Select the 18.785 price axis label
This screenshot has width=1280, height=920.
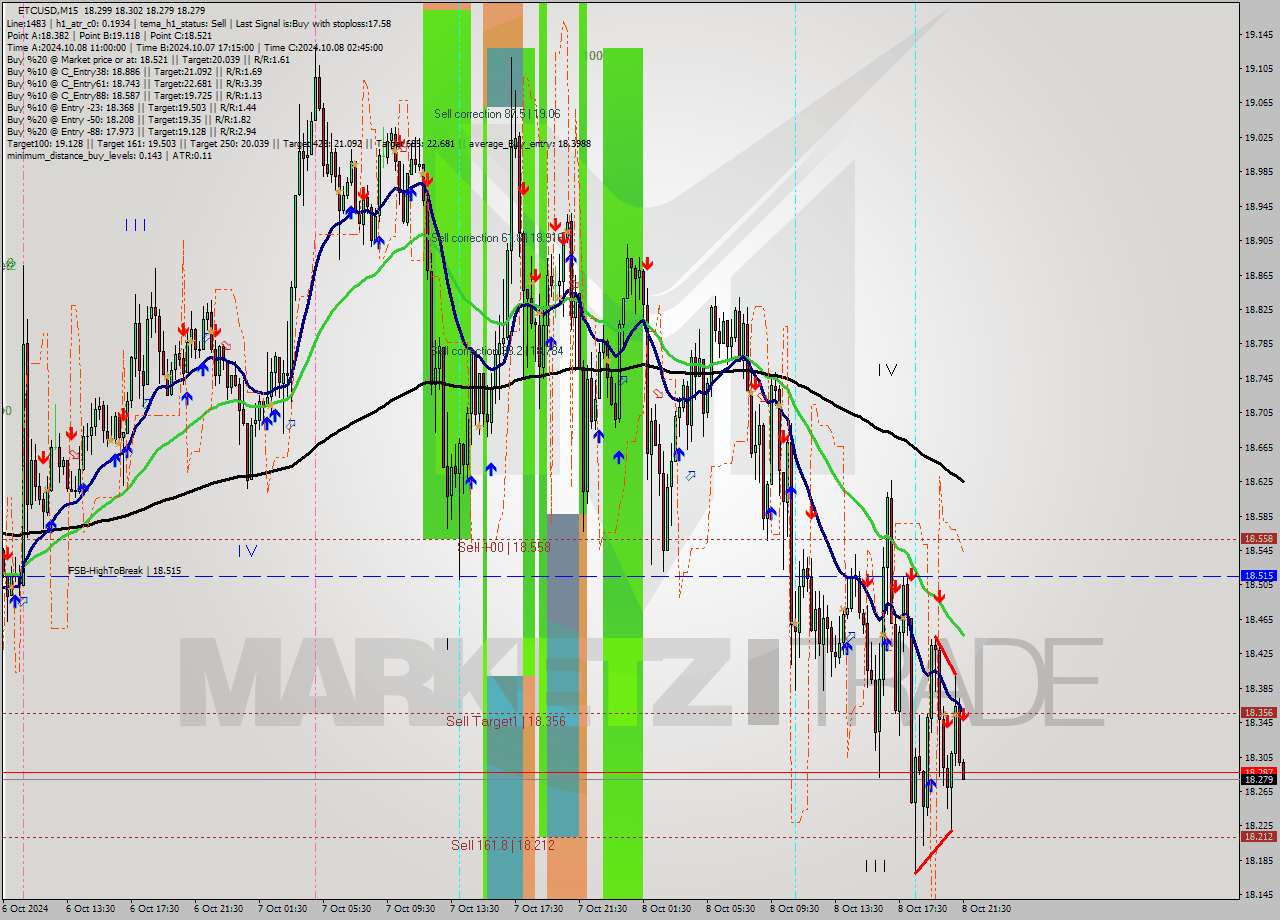coord(1258,344)
